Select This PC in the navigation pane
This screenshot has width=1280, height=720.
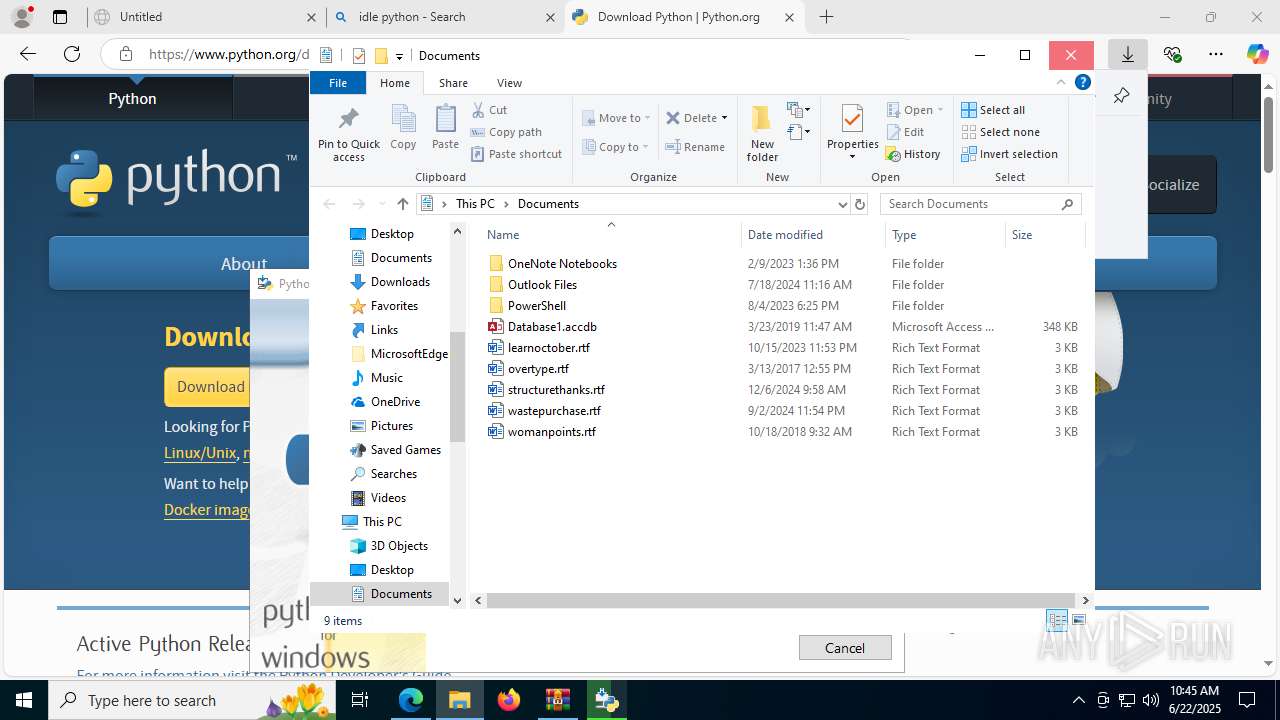click(382, 522)
